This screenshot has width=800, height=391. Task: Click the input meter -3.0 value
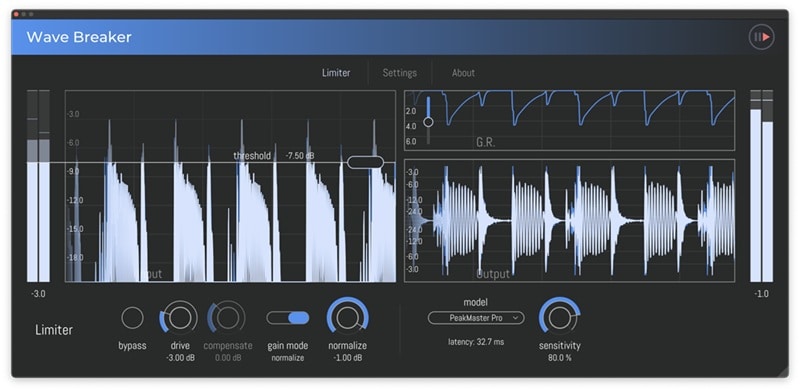click(x=38, y=294)
